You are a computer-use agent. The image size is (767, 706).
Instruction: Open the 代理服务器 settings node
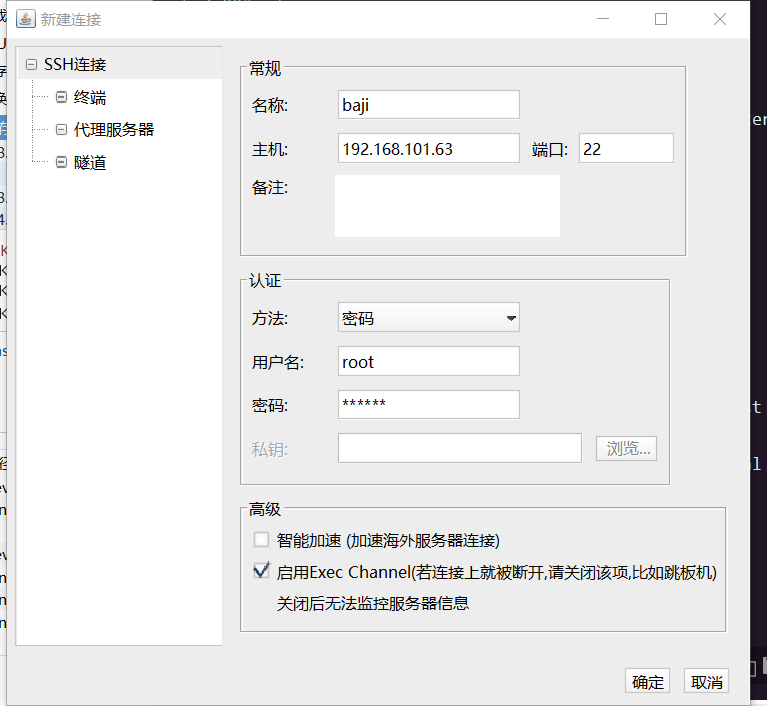(x=113, y=130)
